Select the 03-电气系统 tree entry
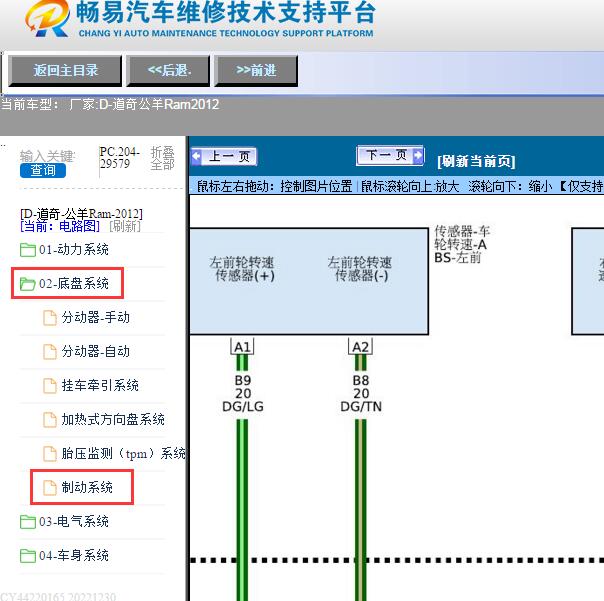The image size is (604, 601). (x=74, y=522)
